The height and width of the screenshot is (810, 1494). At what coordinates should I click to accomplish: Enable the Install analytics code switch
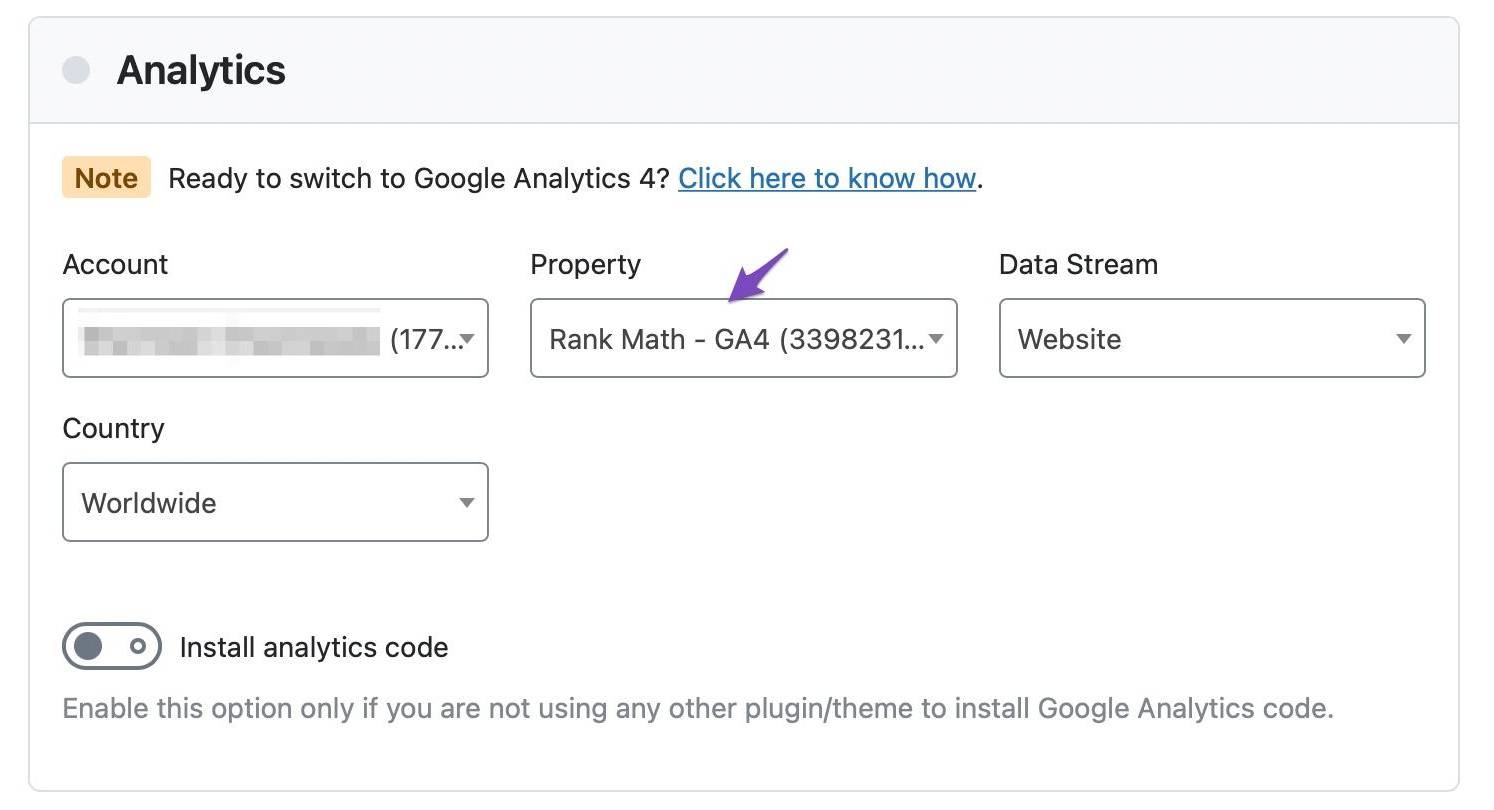tap(111, 647)
